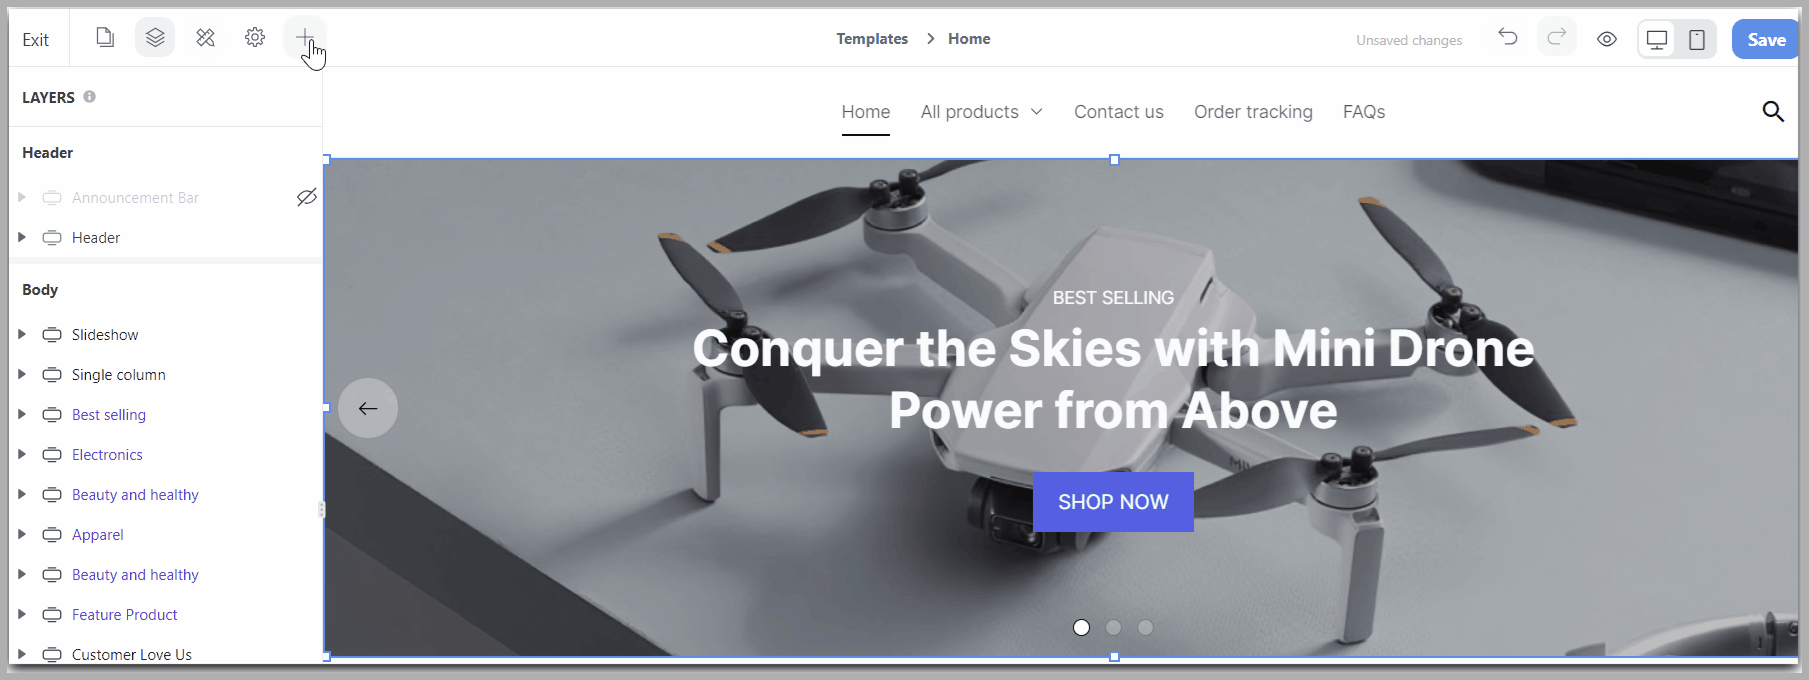The image size is (1809, 680).
Task: Open the FAQs menu item
Action: 1364,112
